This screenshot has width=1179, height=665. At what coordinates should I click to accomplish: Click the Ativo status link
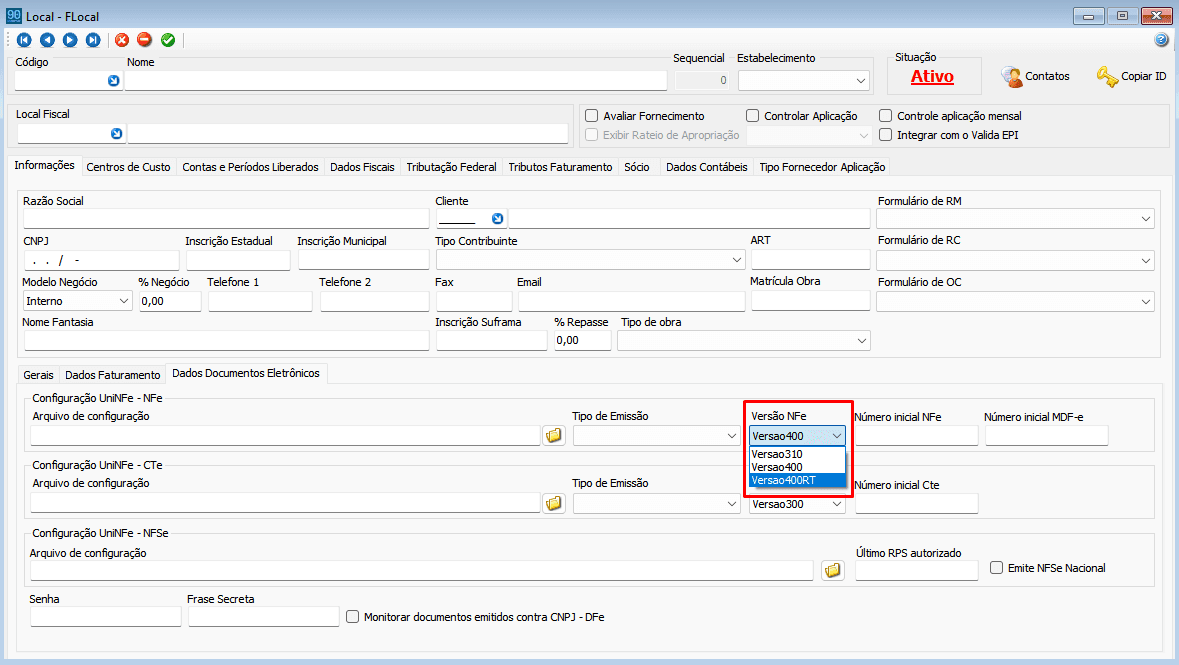[932, 76]
